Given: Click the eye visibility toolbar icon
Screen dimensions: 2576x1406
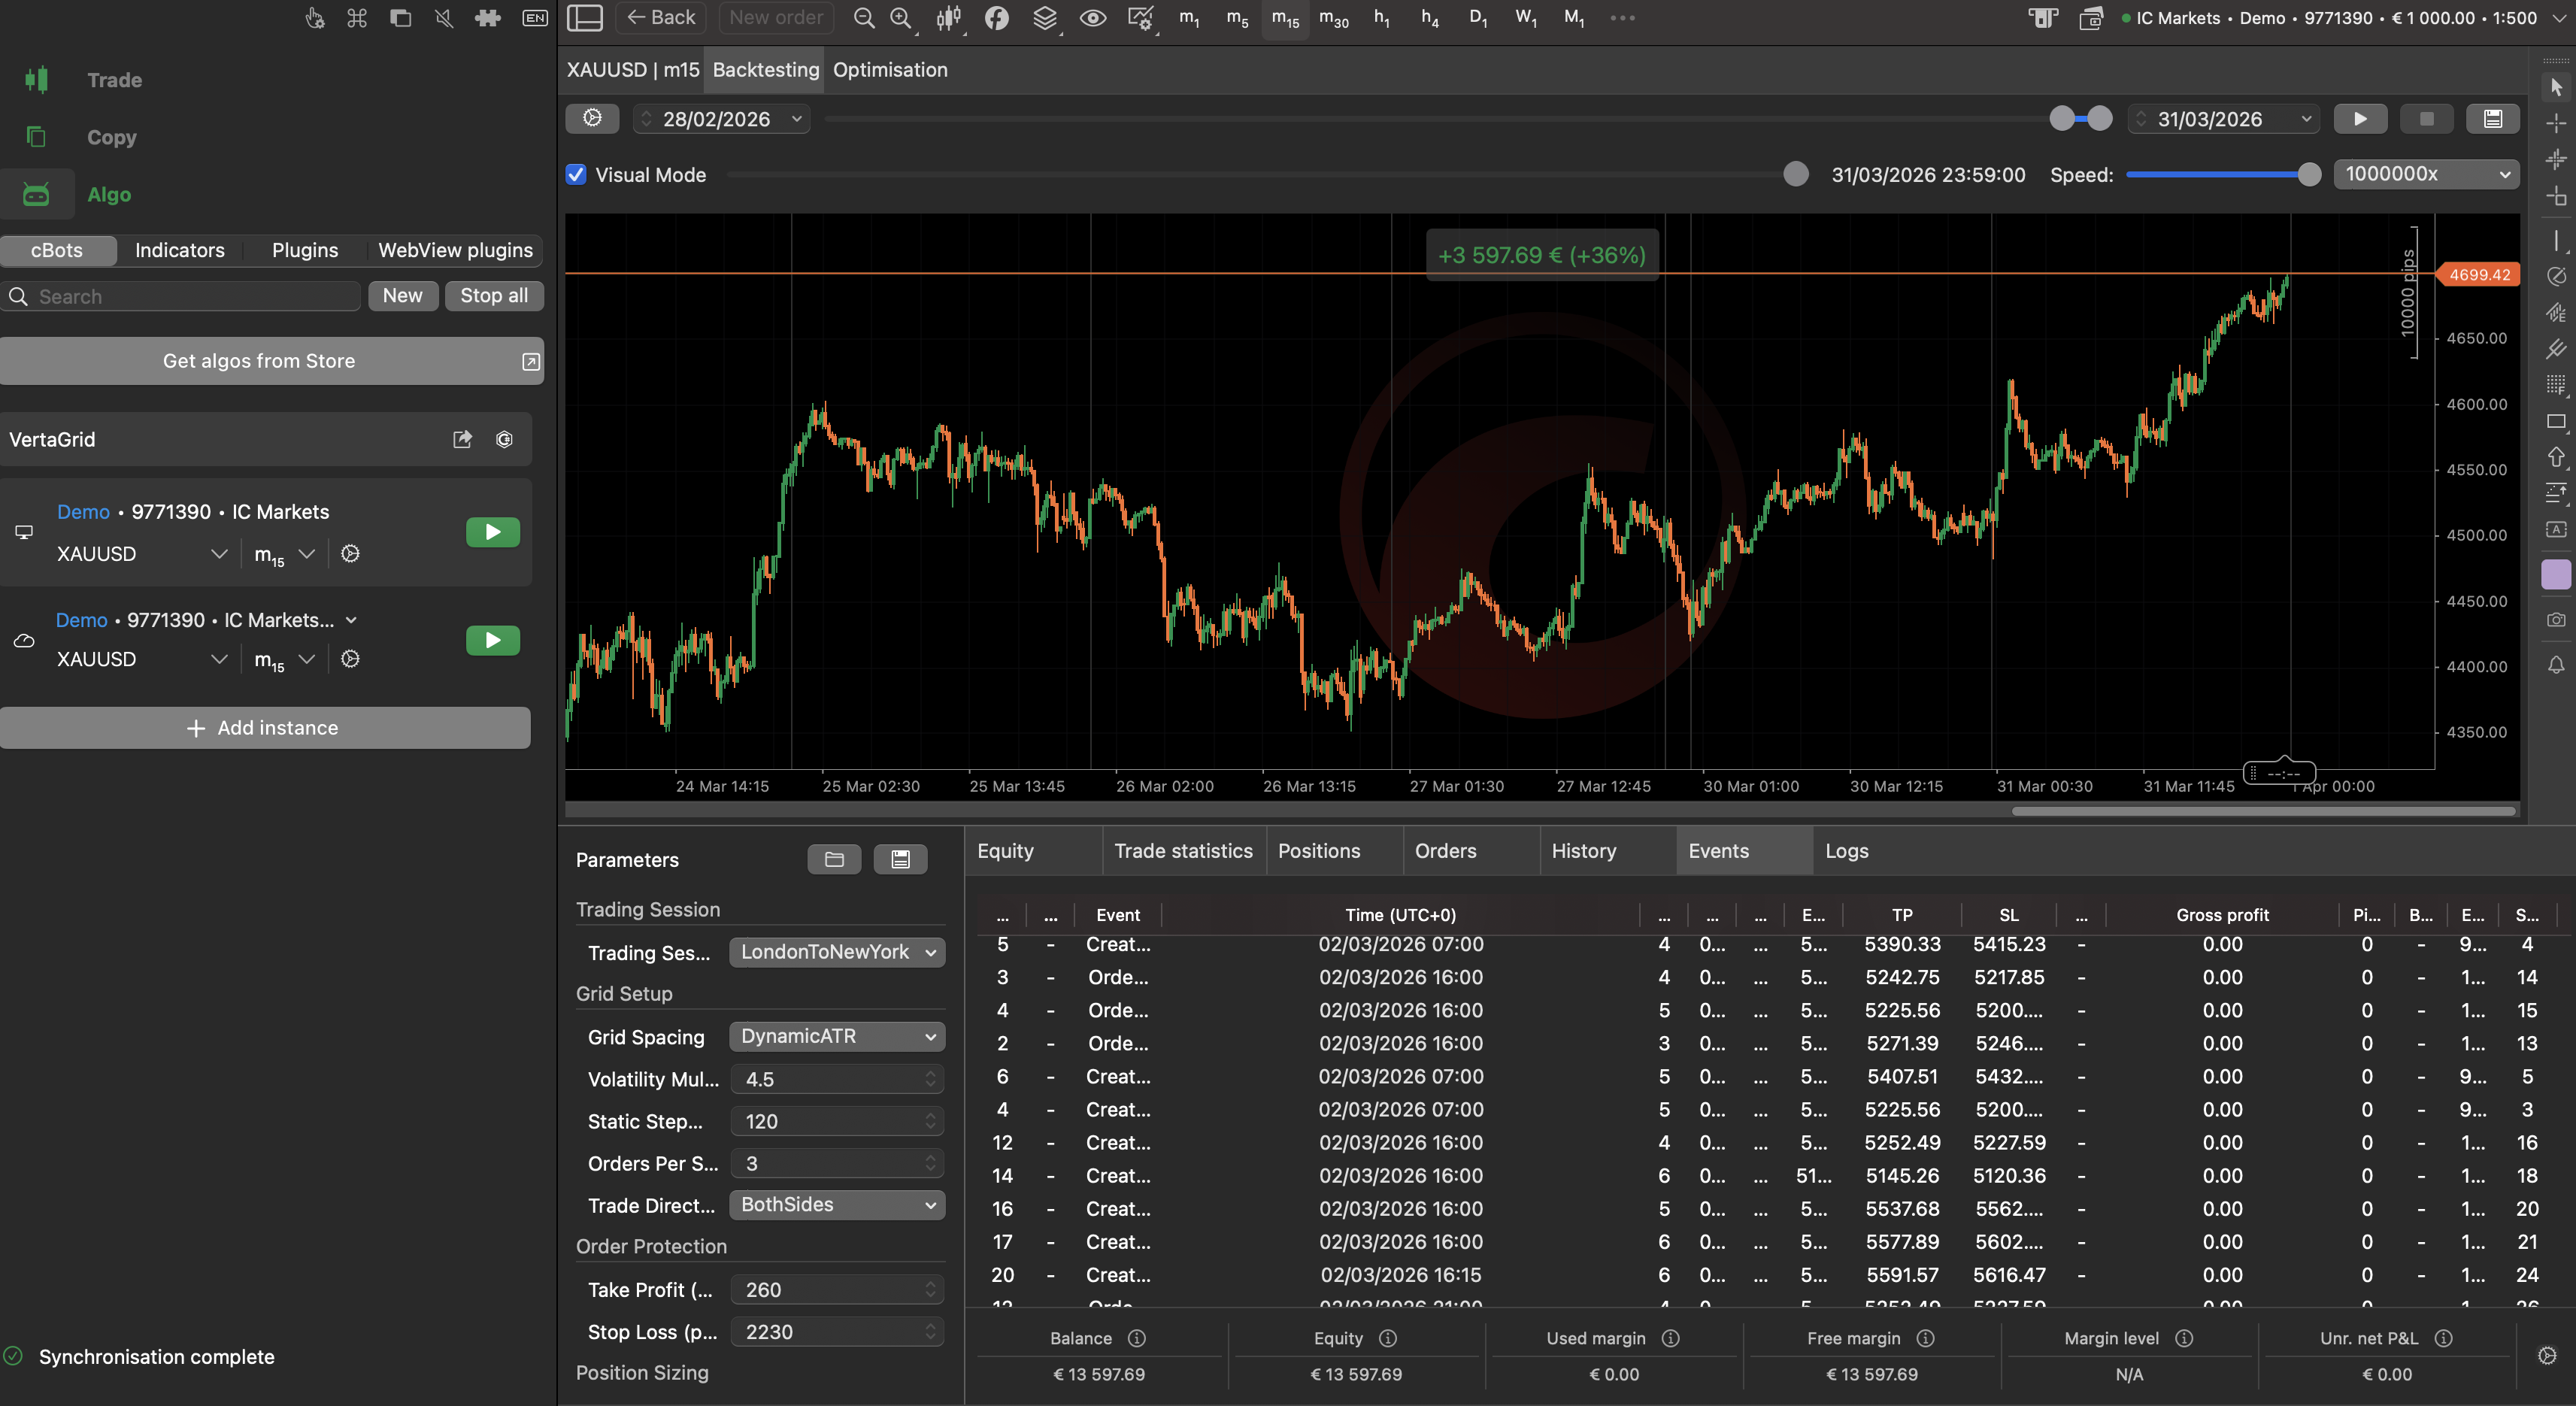Looking at the screenshot, I should [1092, 18].
